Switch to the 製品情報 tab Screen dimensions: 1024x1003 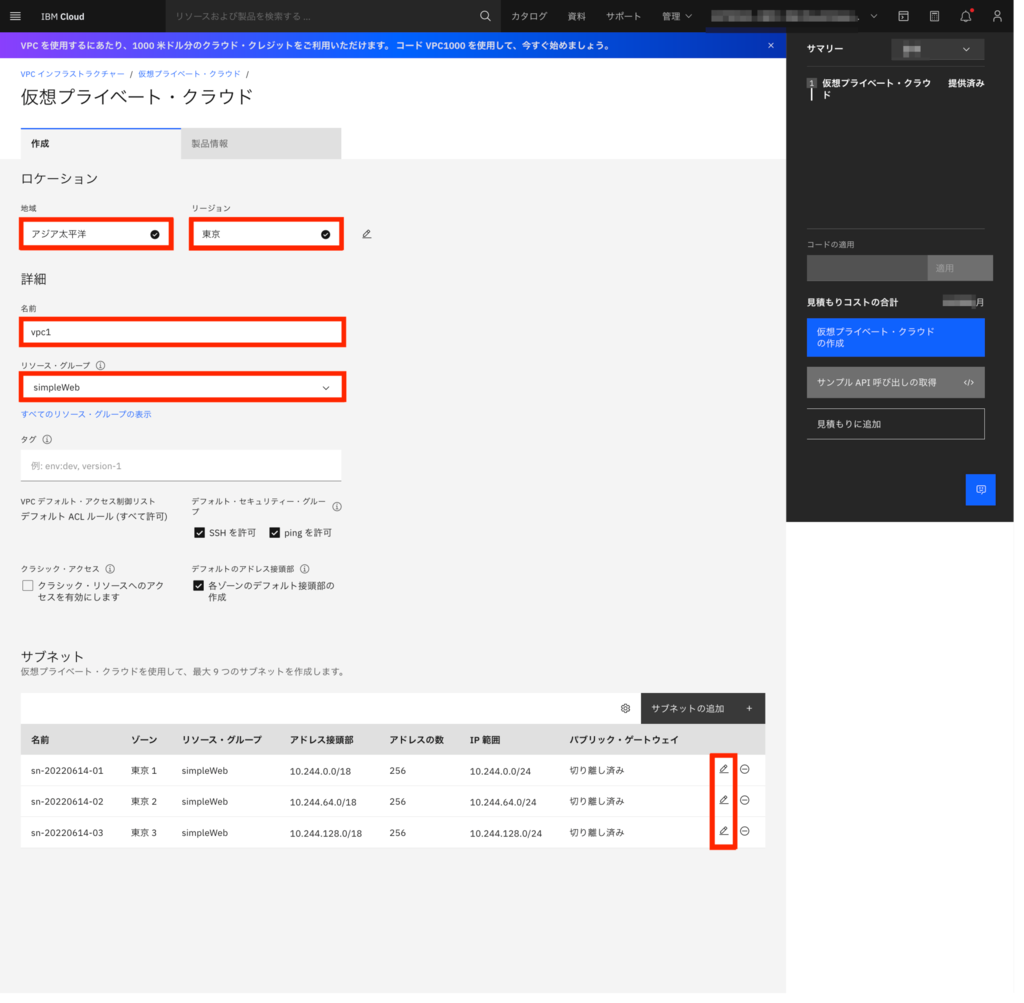263,145
